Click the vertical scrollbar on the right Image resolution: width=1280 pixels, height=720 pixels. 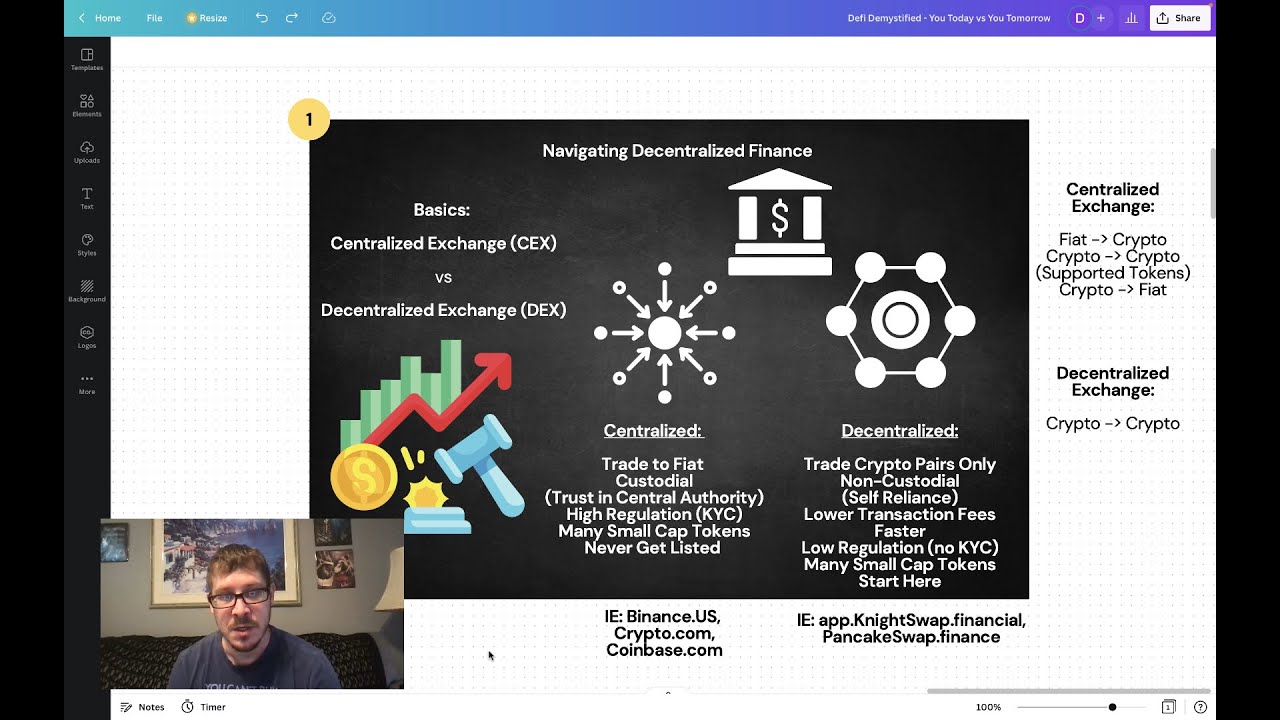(1213, 183)
